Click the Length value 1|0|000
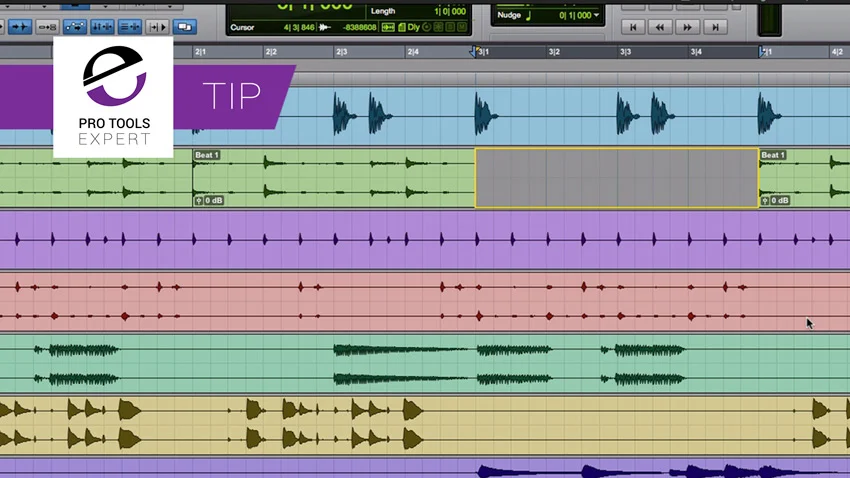Image resolution: width=850 pixels, height=478 pixels. (450, 11)
